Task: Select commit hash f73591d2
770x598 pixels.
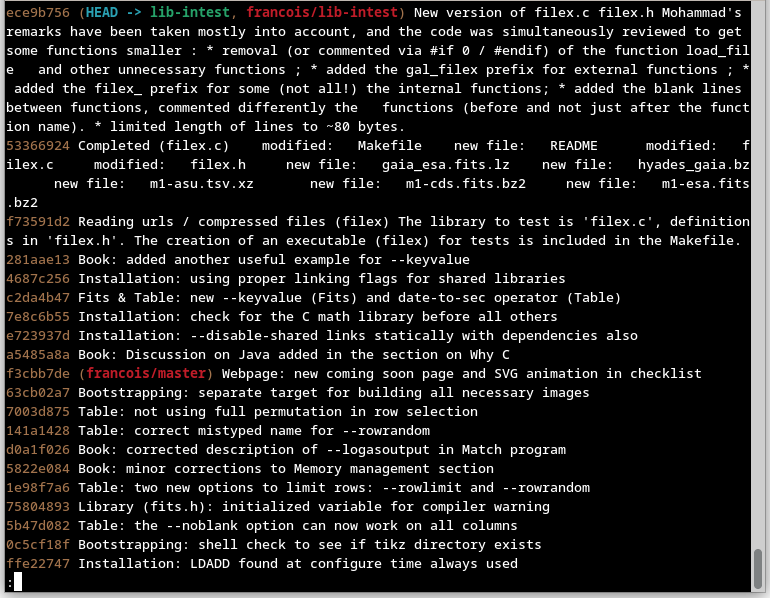Action: coord(38,222)
